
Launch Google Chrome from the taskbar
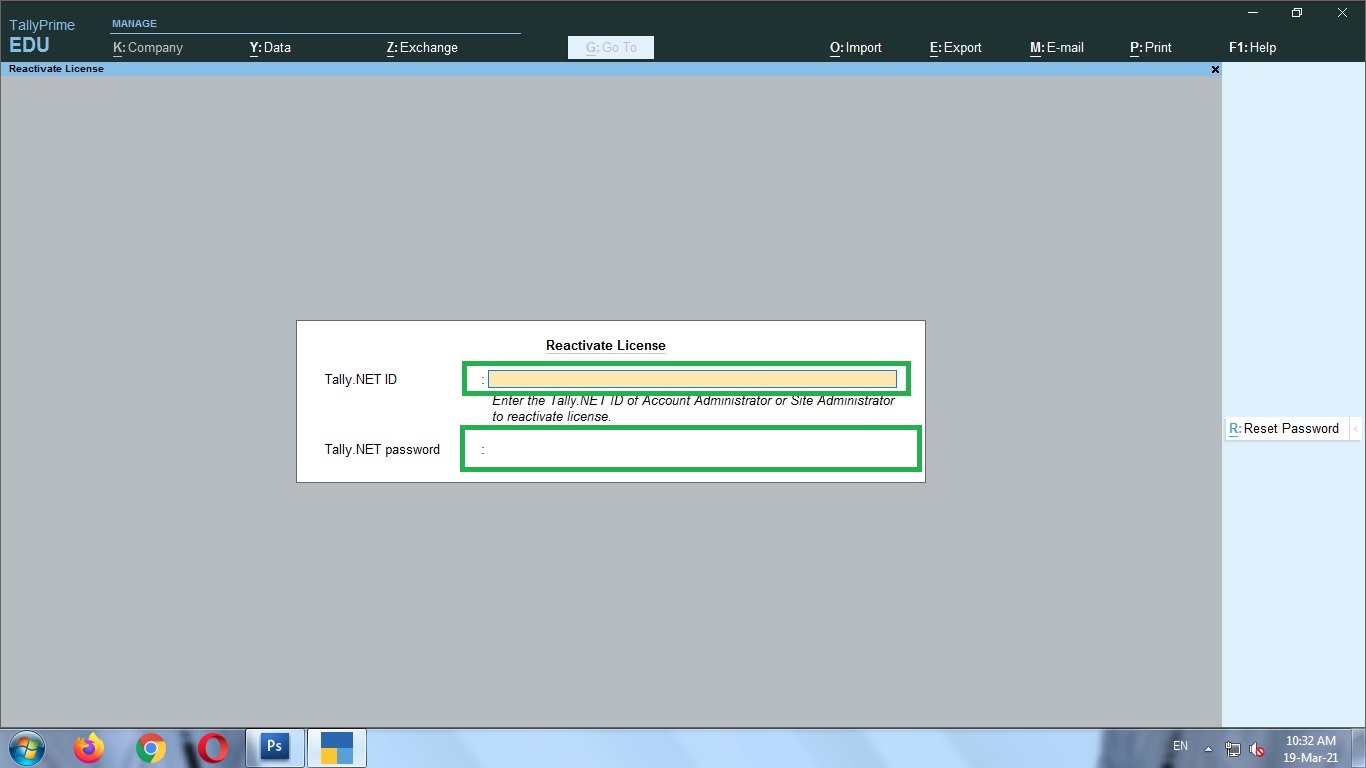[x=151, y=748]
